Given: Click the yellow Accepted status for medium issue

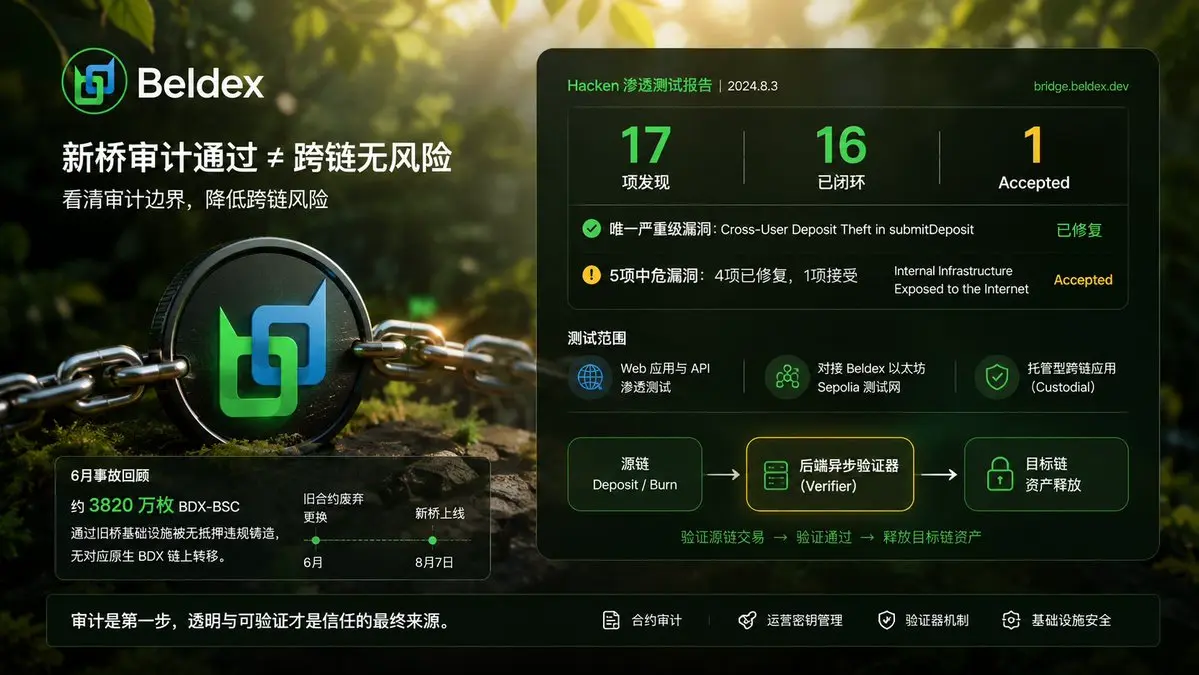Looking at the screenshot, I should point(1083,280).
